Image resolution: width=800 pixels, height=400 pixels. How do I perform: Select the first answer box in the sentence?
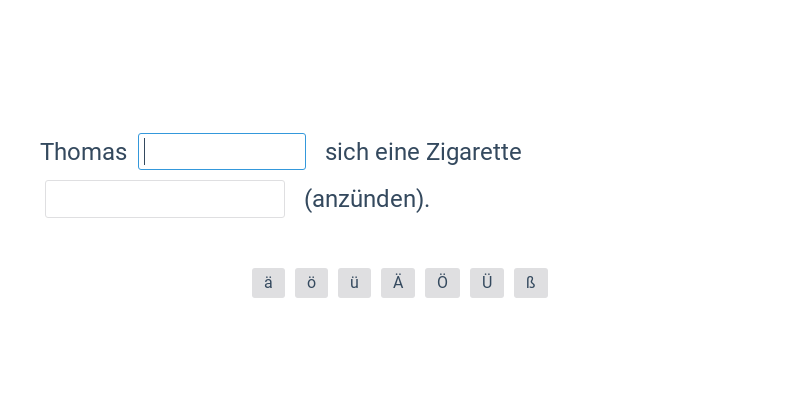pos(222,152)
